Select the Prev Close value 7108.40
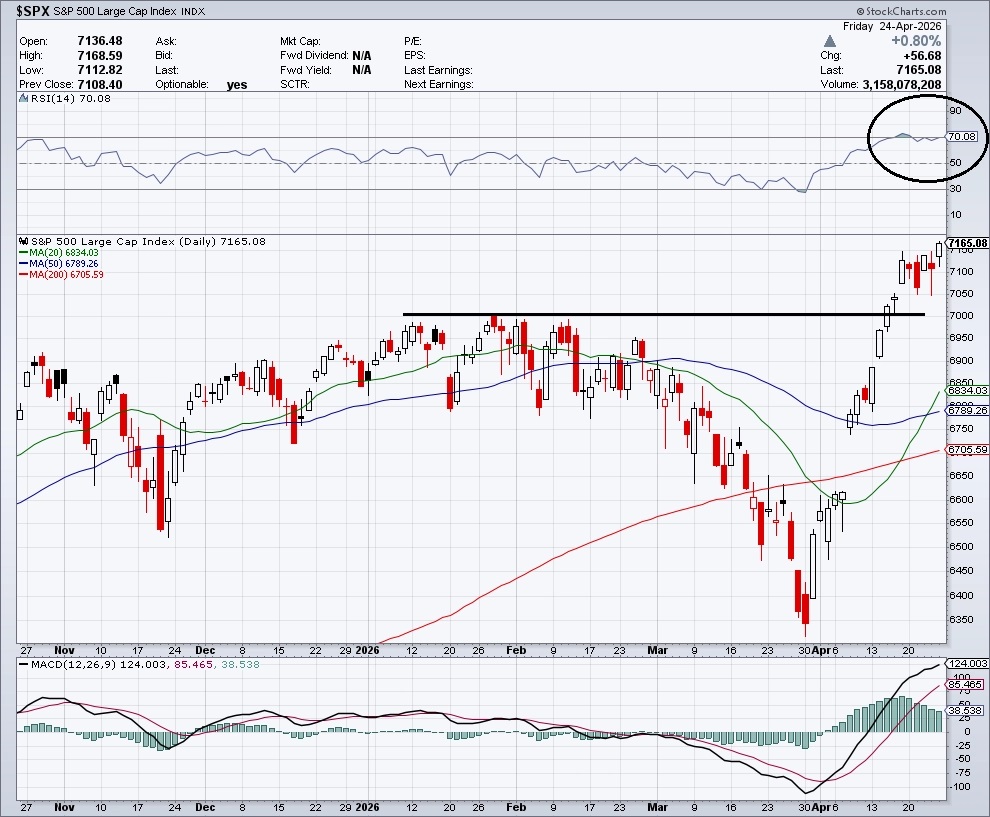The height and width of the screenshot is (817, 990). point(100,85)
